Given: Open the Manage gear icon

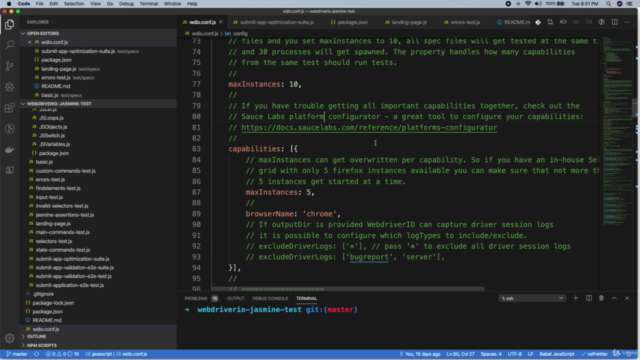Looking at the screenshot, I should coord(9,338).
